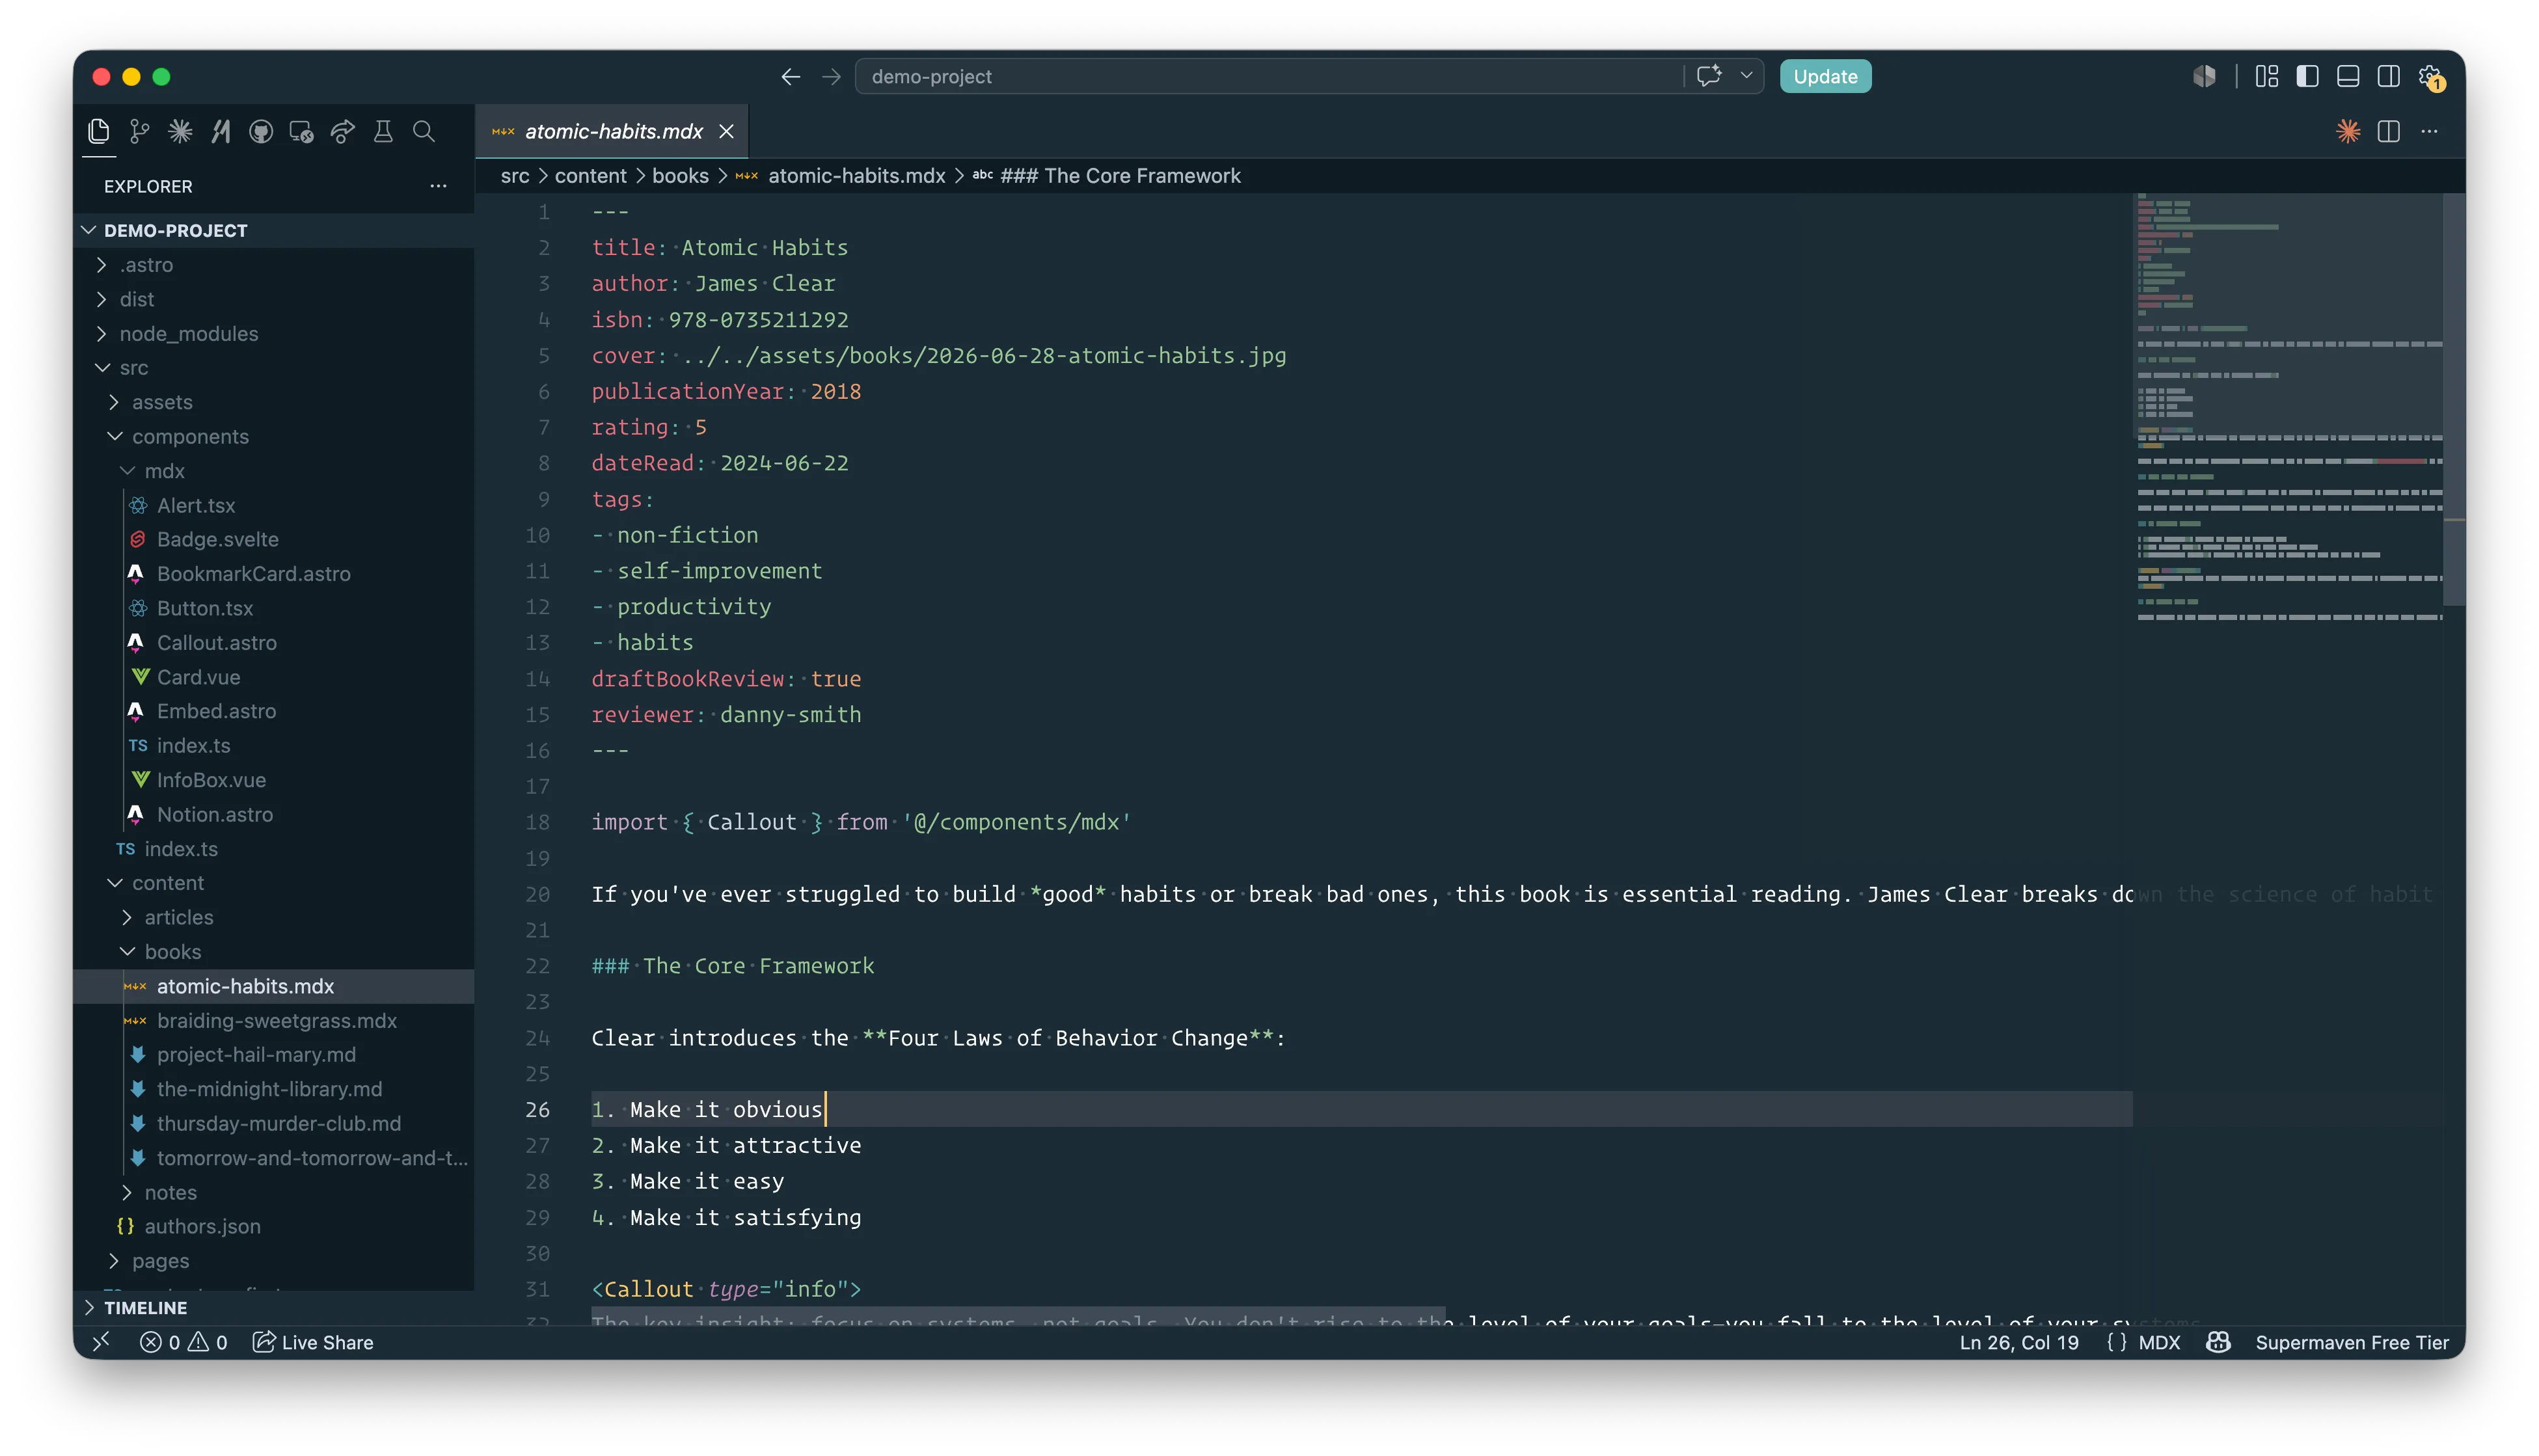2539x1456 pixels.
Task: Go back using the left arrow
Action: [x=791, y=76]
